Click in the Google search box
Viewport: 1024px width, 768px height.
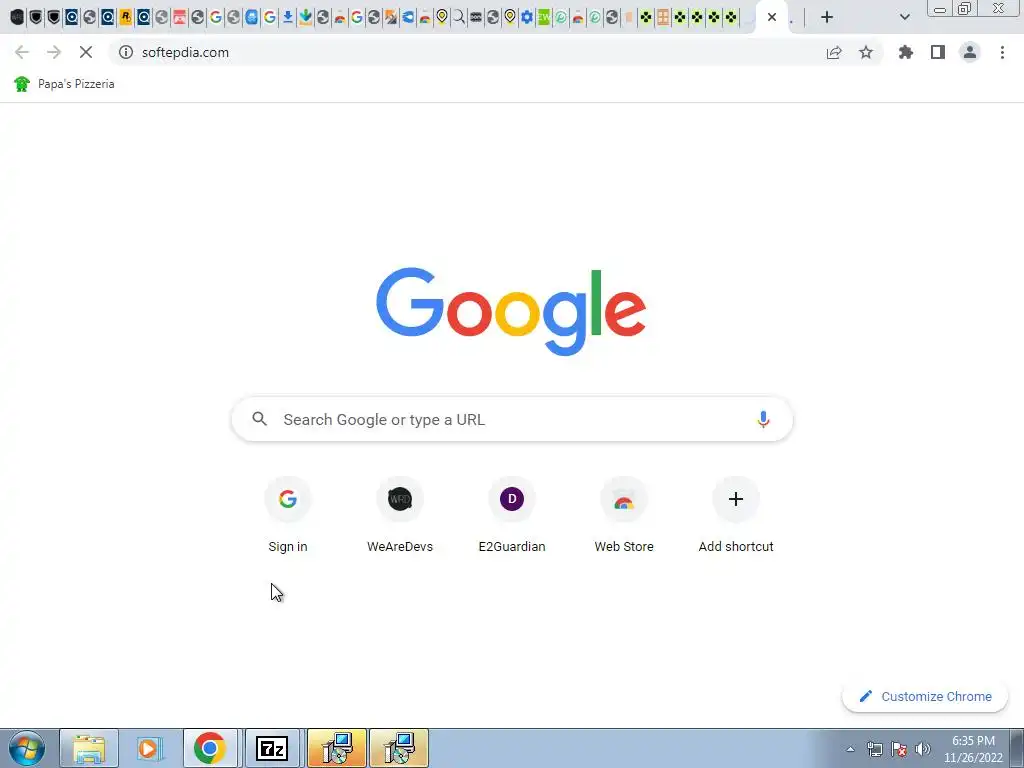[x=512, y=419]
